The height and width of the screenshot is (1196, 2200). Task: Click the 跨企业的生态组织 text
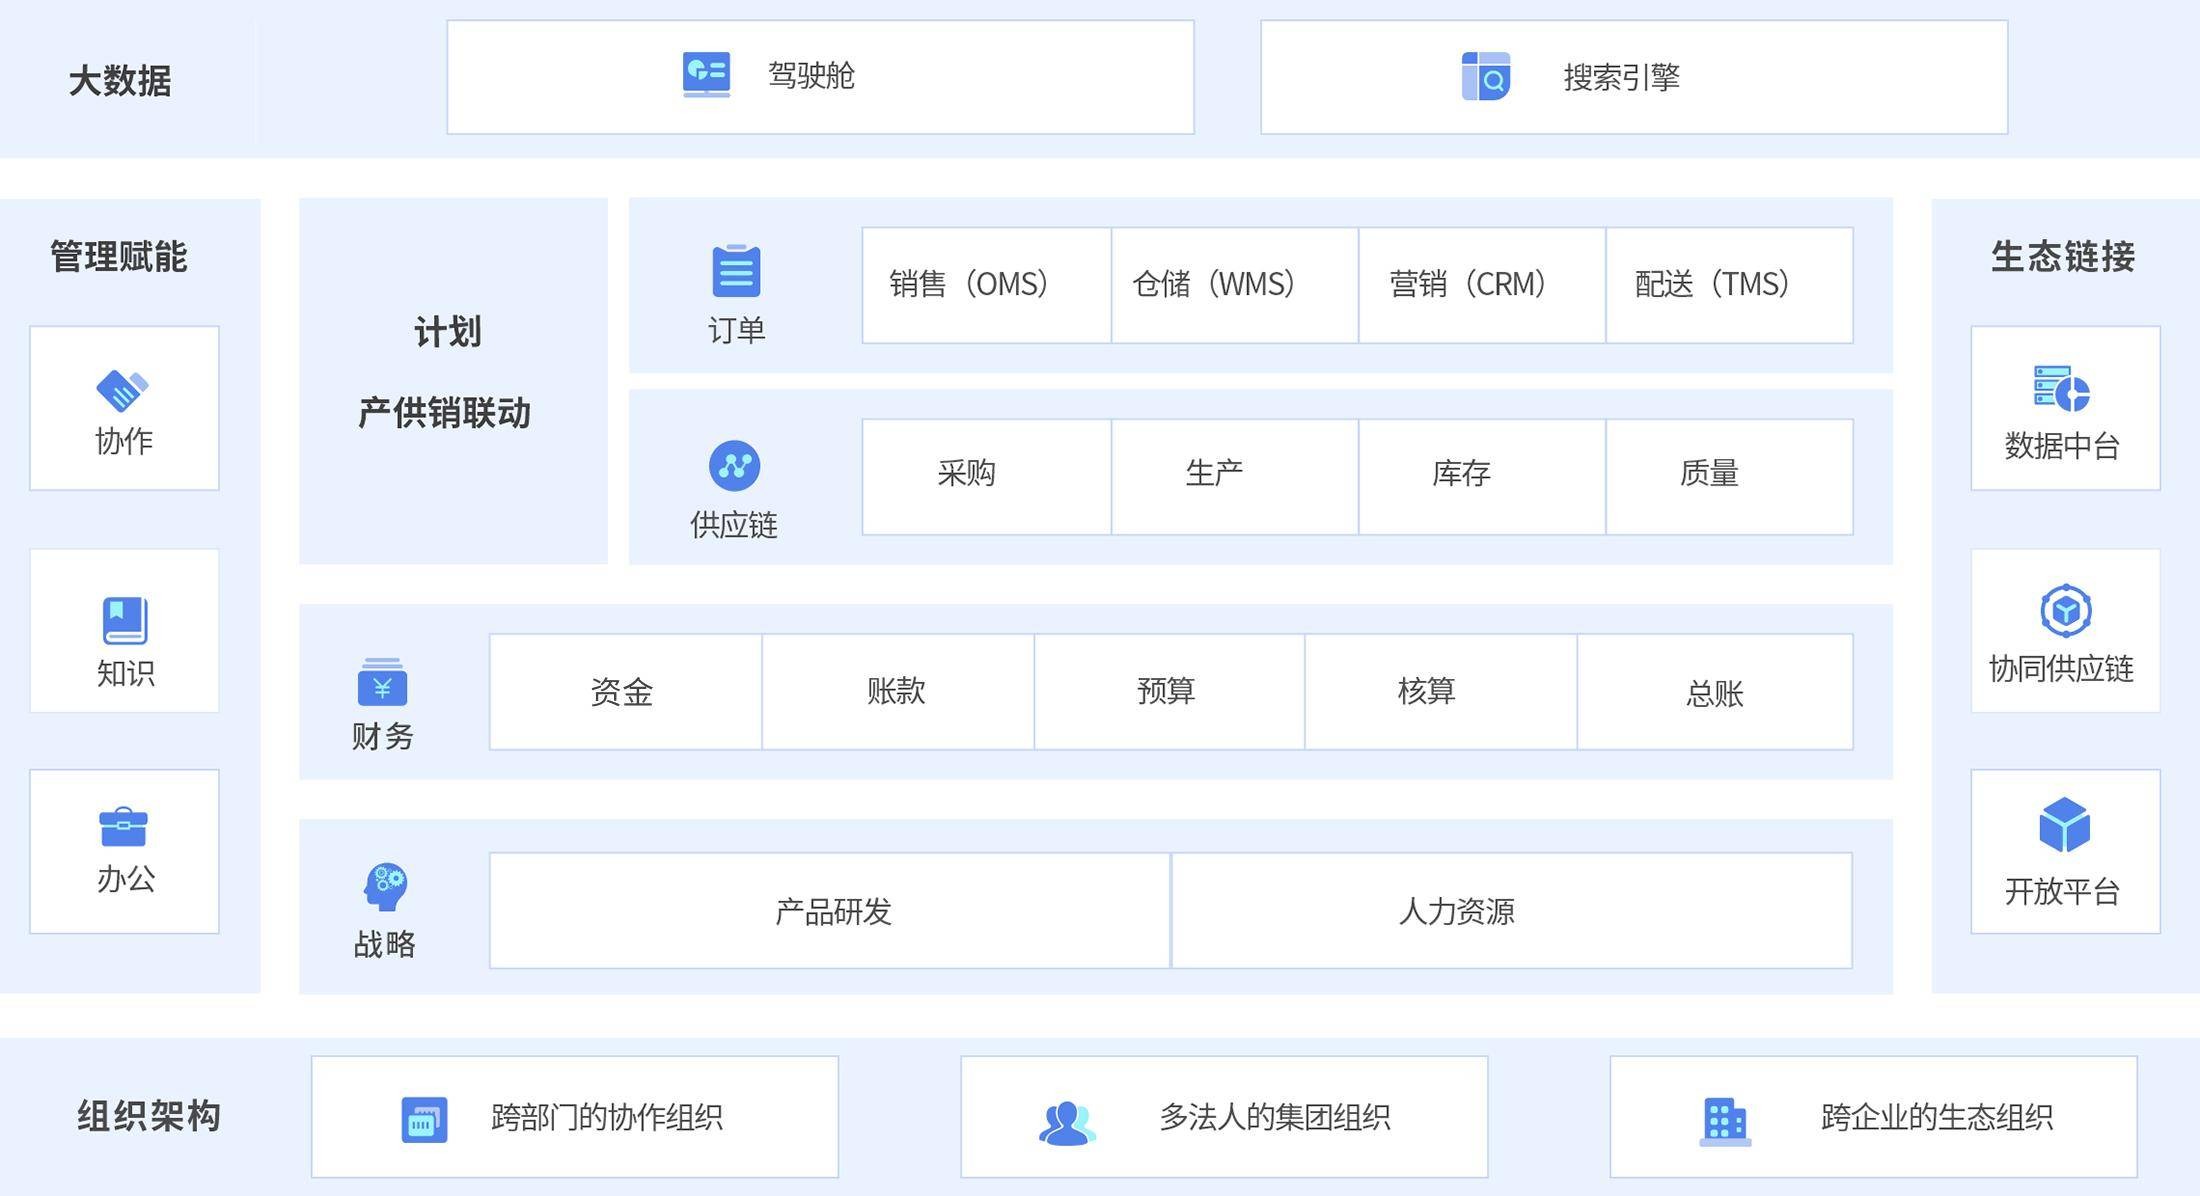pyautogui.click(x=1937, y=1117)
